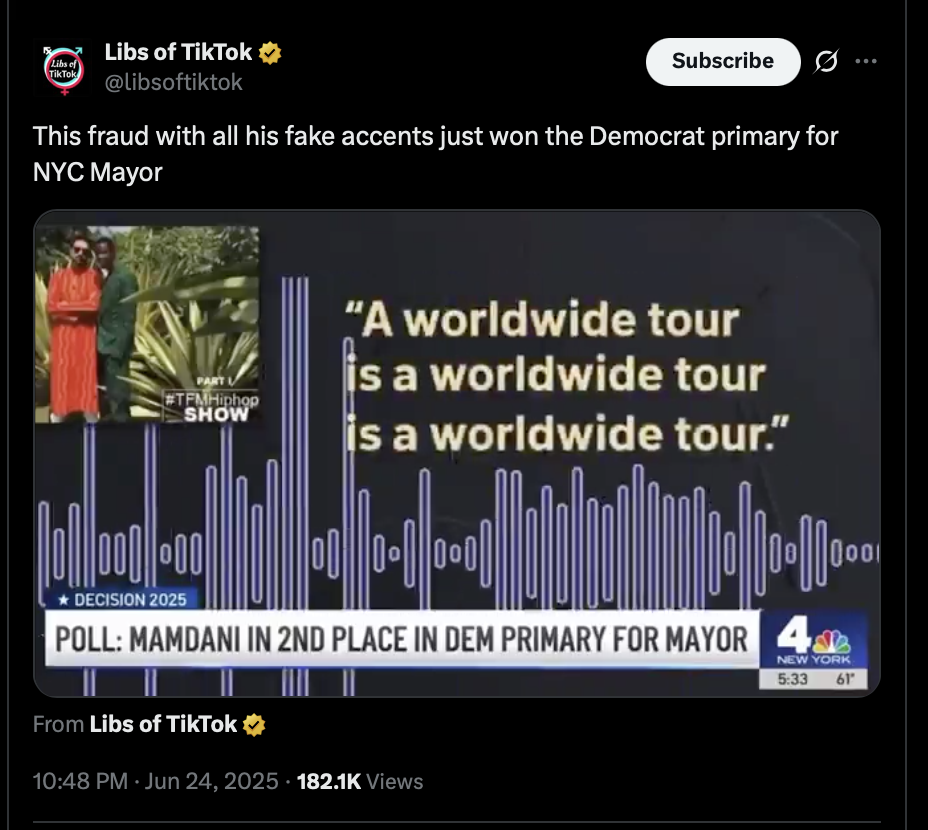Click the TFMHiphop Show inset photo
Viewport: 928px width, 830px height.
pyautogui.click(x=147, y=324)
